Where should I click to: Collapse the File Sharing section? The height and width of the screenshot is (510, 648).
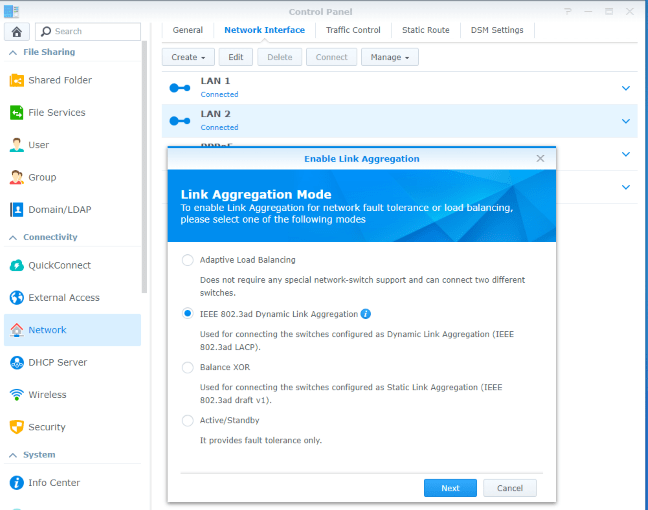point(12,52)
